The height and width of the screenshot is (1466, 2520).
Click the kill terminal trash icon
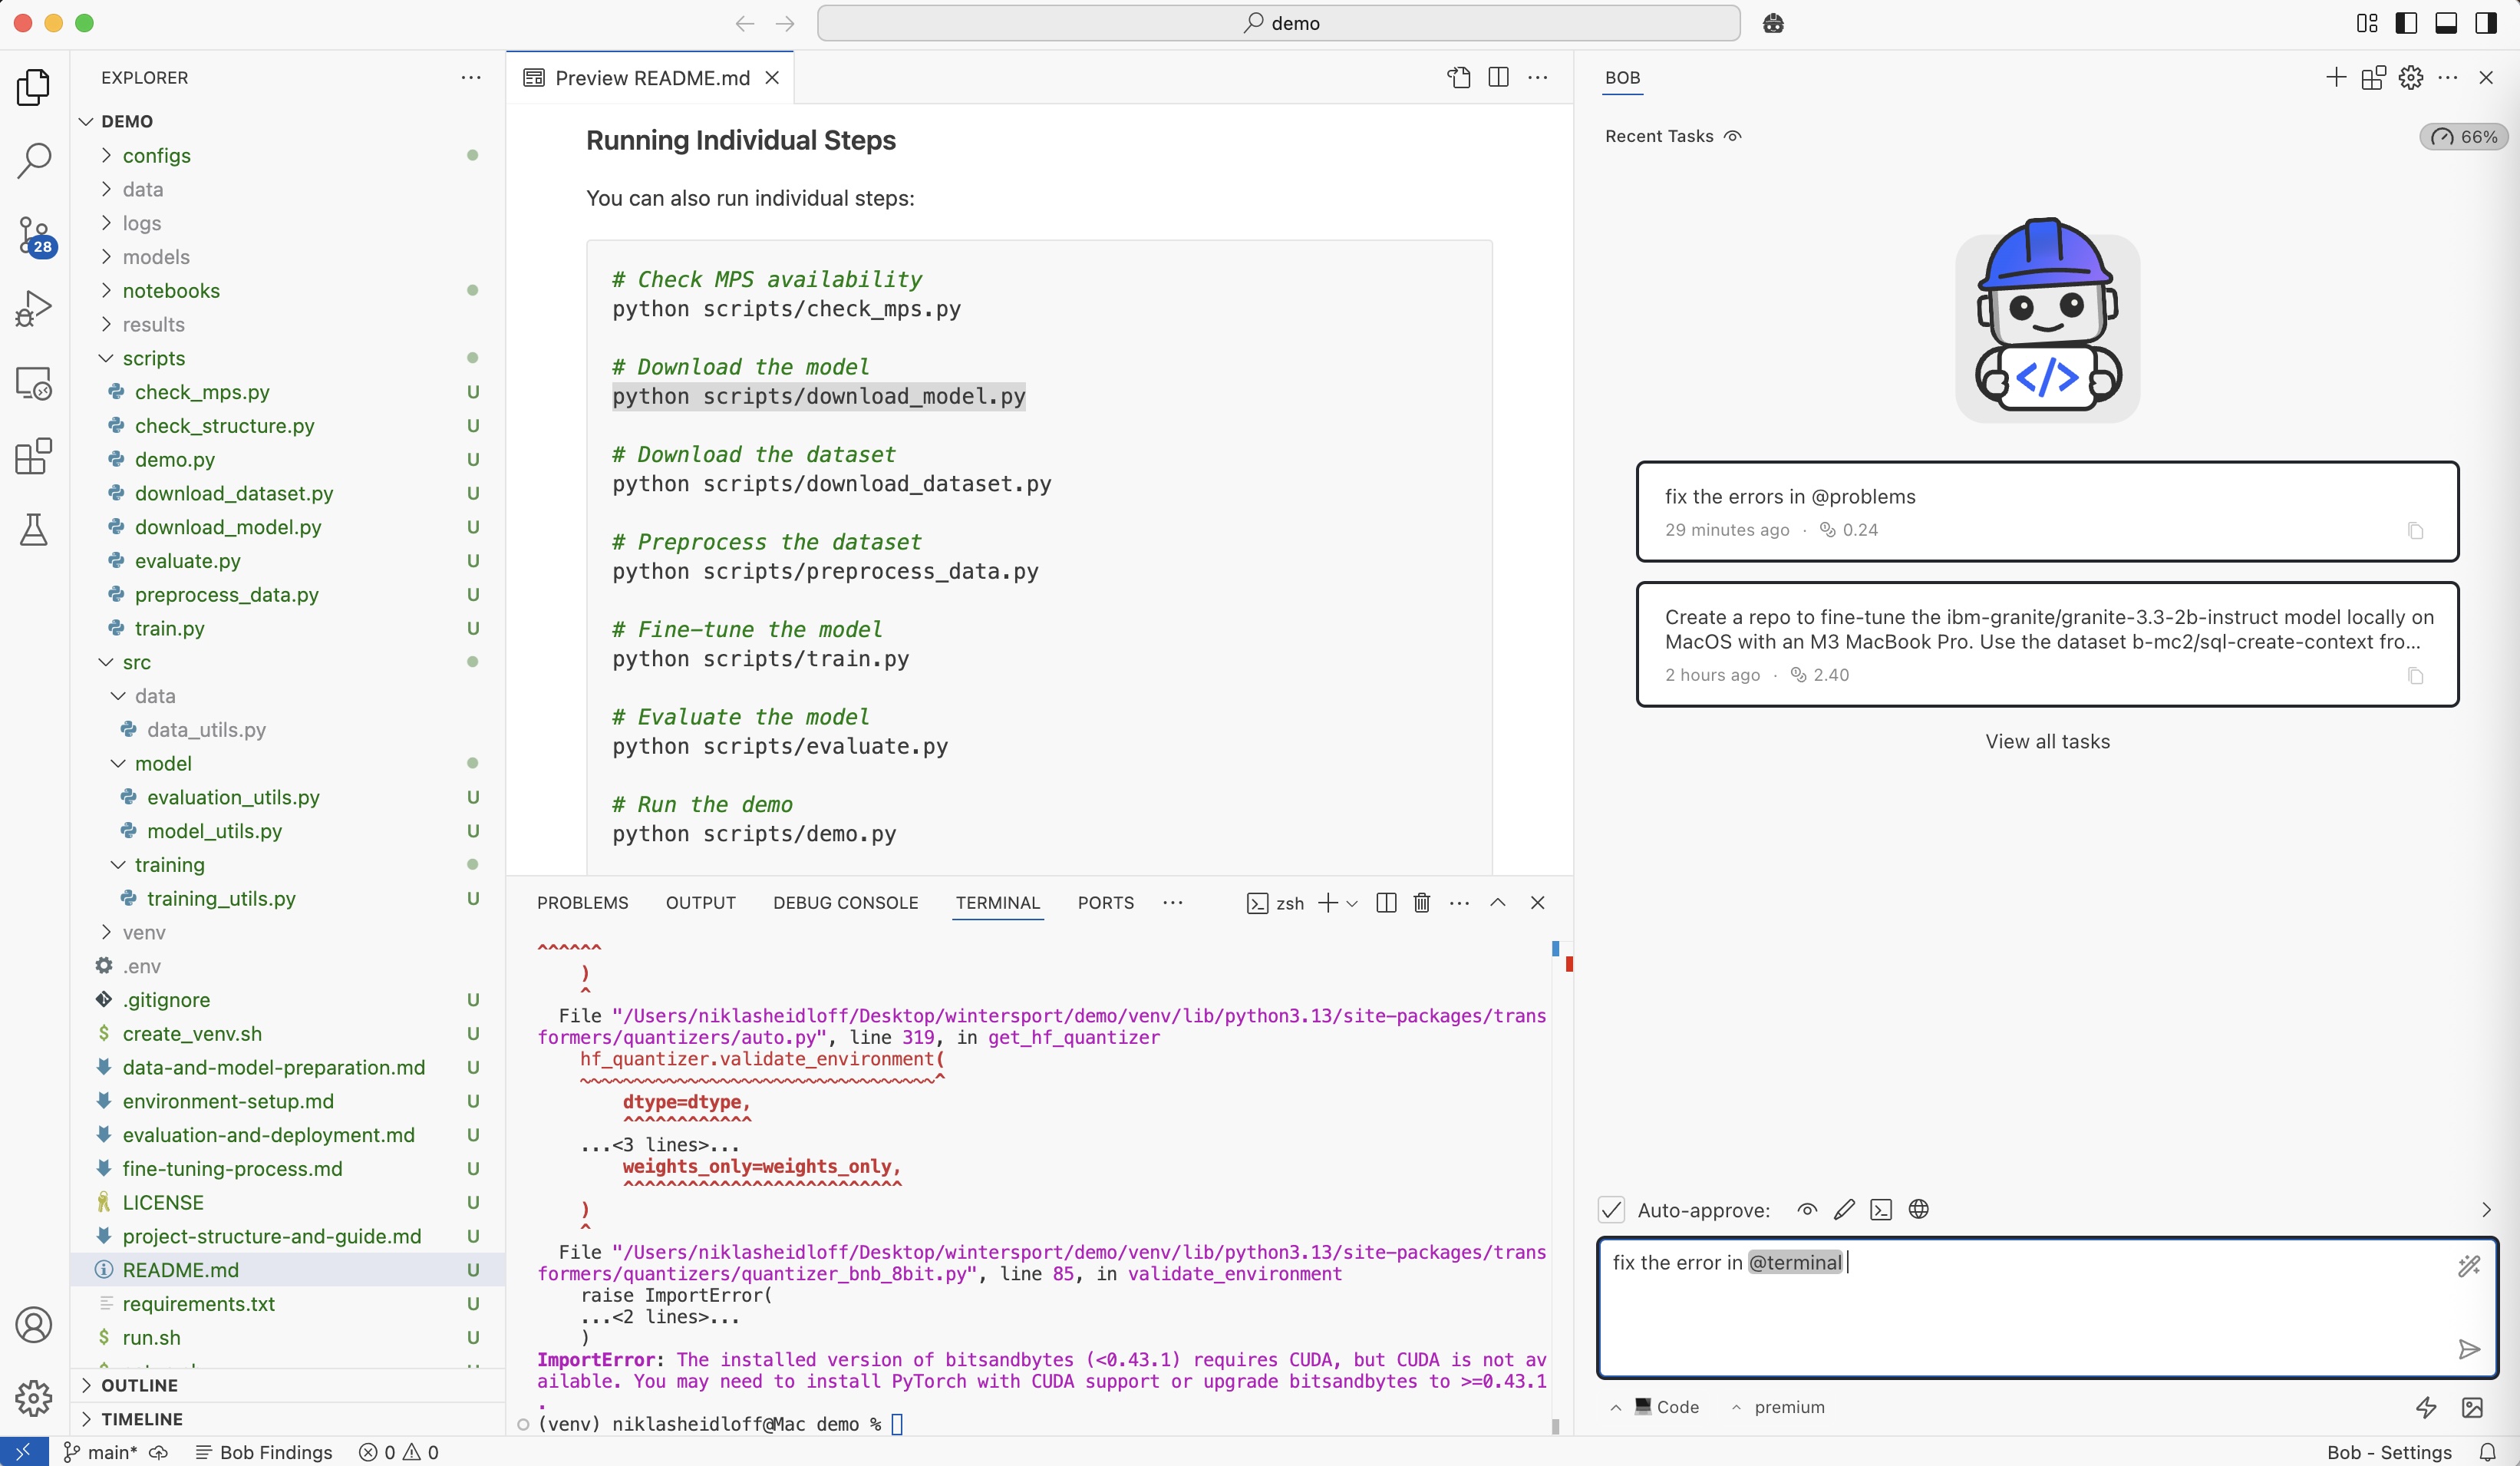click(1421, 903)
